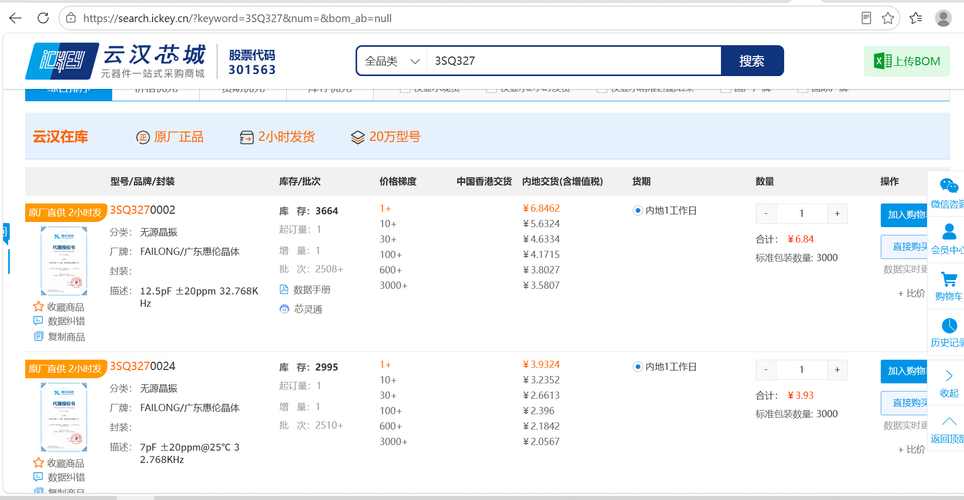964x500 pixels.
Task: Reload the page with the refresh icon
Action: (x=43, y=18)
